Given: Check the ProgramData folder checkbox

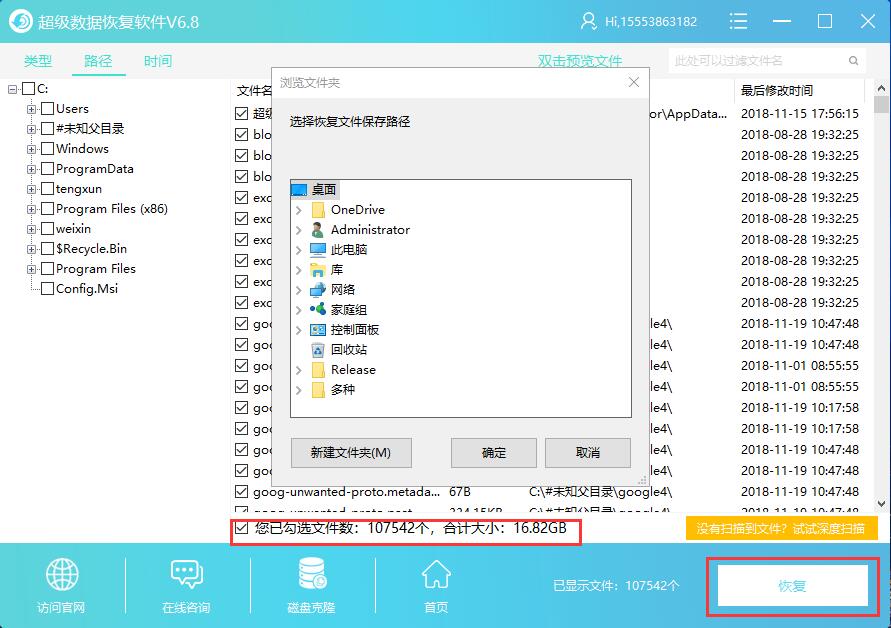Looking at the screenshot, I should tap(48, 169).
